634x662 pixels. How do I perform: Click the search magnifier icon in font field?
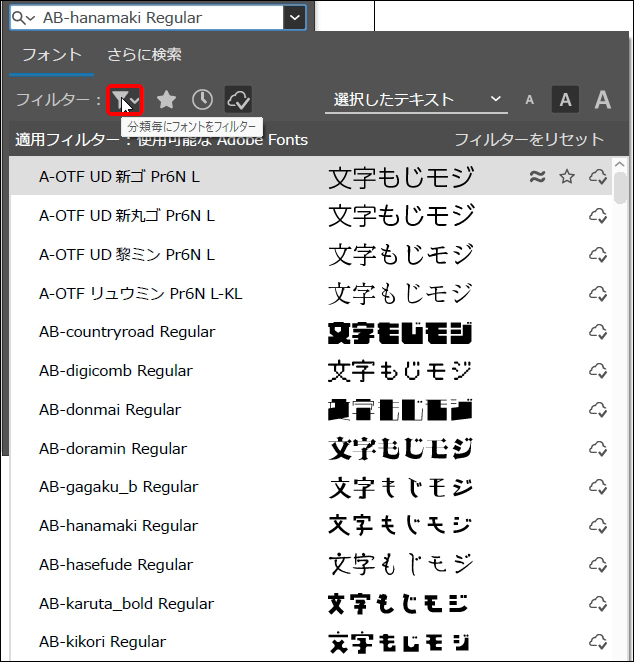pos(22,17)
